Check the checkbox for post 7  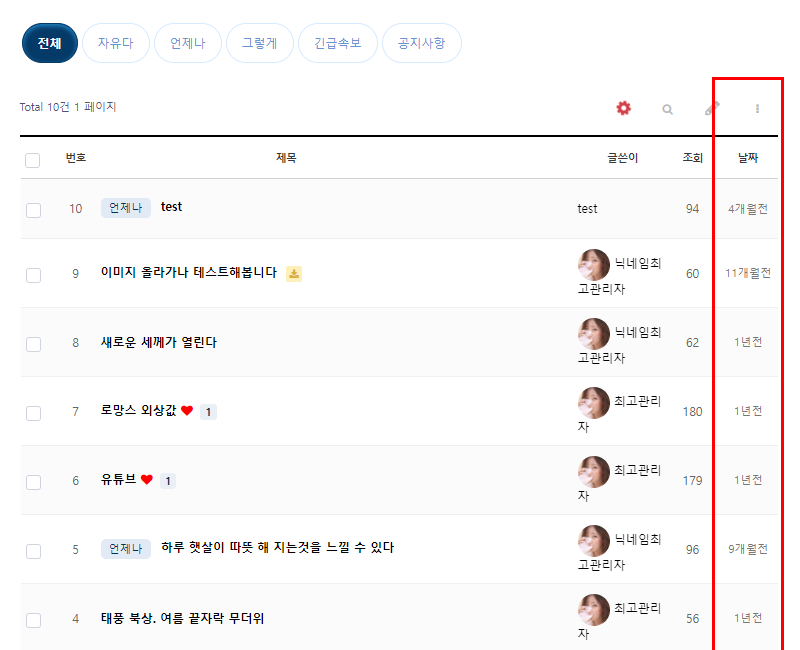(x=33, y=412)
